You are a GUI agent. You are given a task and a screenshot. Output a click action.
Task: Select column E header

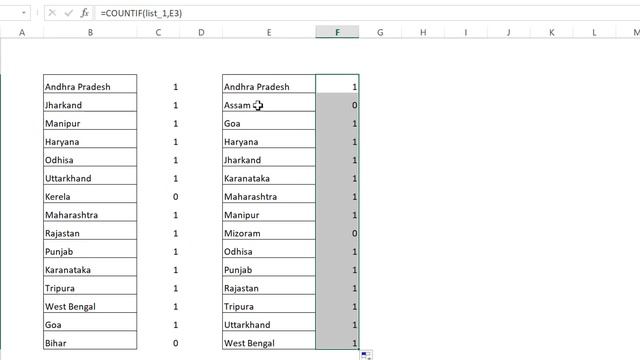coord(269,32)
